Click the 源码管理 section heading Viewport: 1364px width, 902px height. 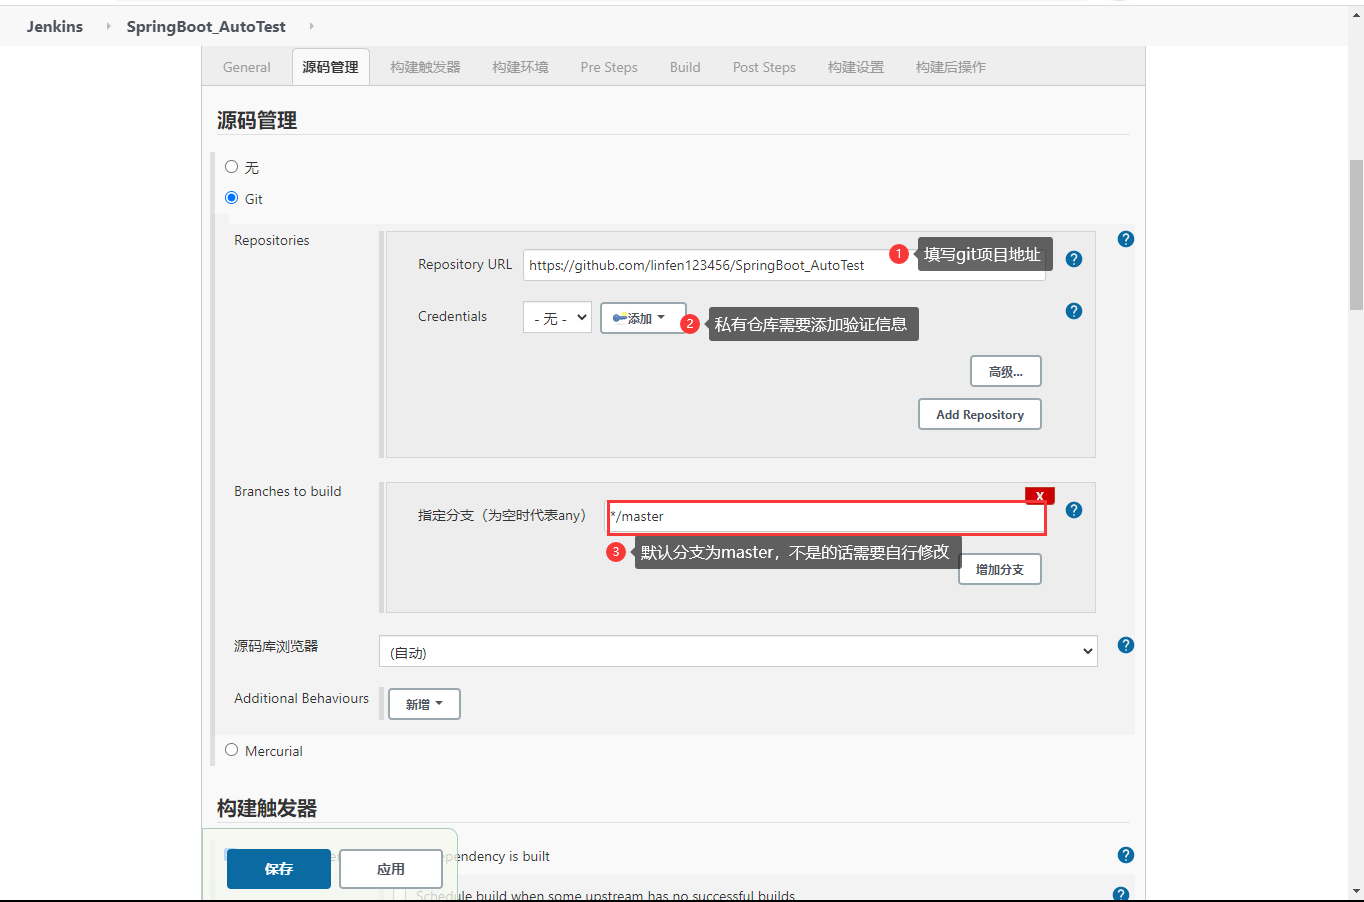point(257,120)
